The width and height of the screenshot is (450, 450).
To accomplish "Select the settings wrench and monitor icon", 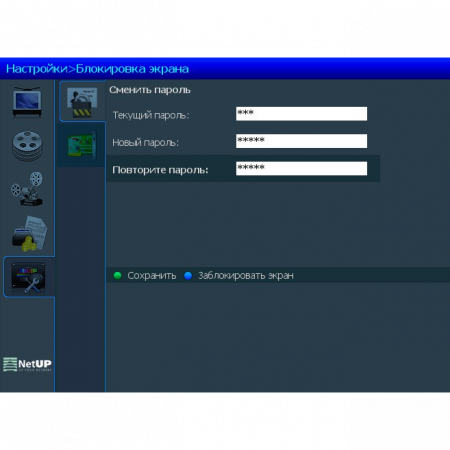I will click(28, 278).
